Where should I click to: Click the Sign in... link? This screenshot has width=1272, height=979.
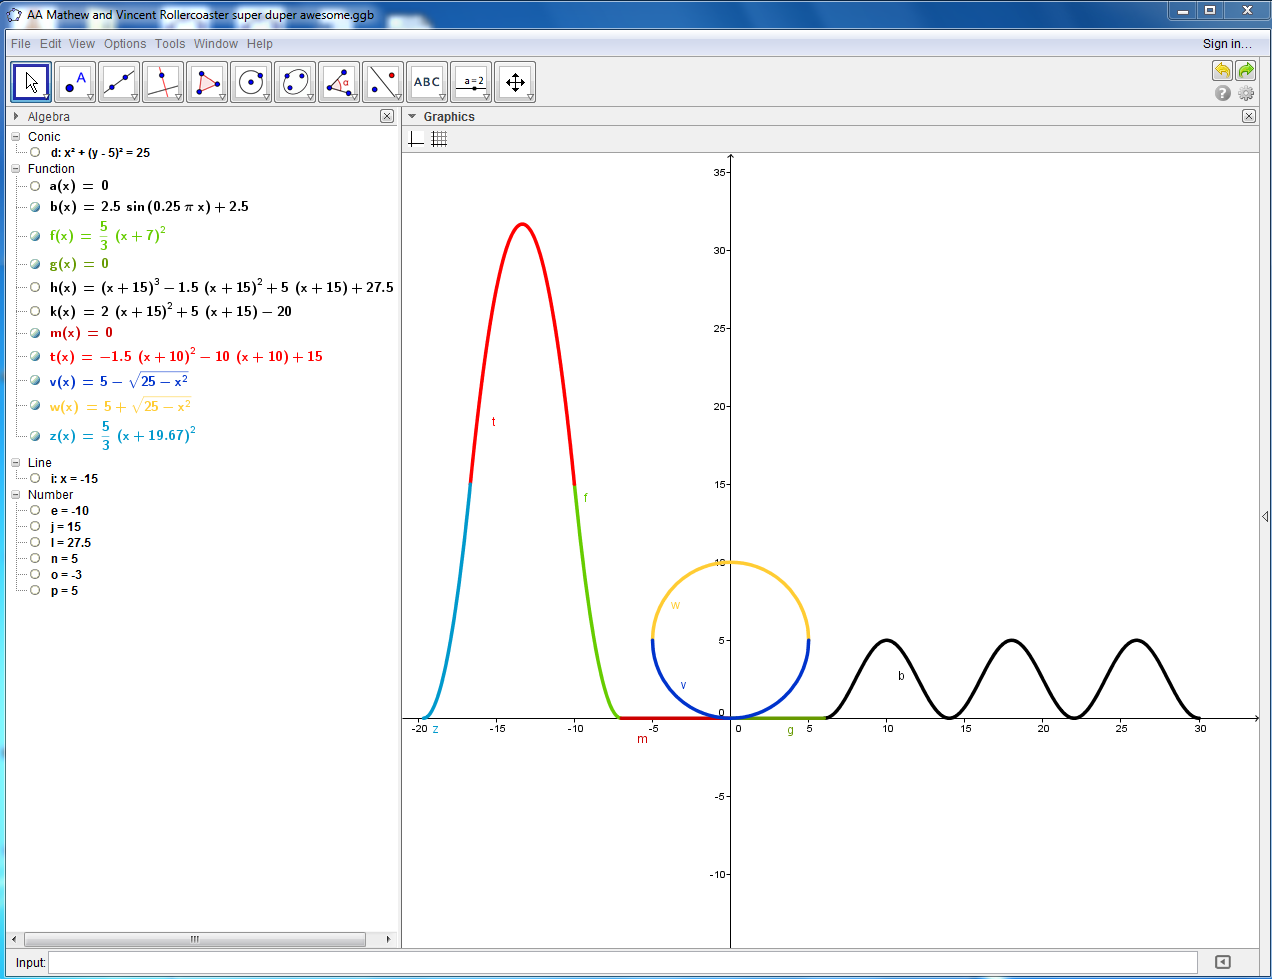[x=1227, y=44]
